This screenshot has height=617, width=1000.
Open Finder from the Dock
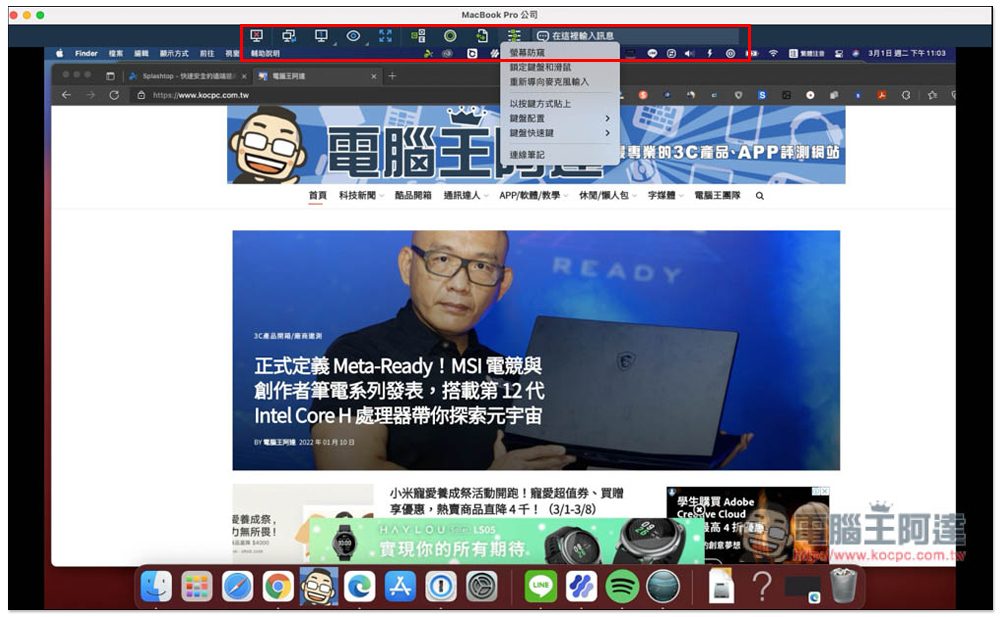[x=156, y=586]
